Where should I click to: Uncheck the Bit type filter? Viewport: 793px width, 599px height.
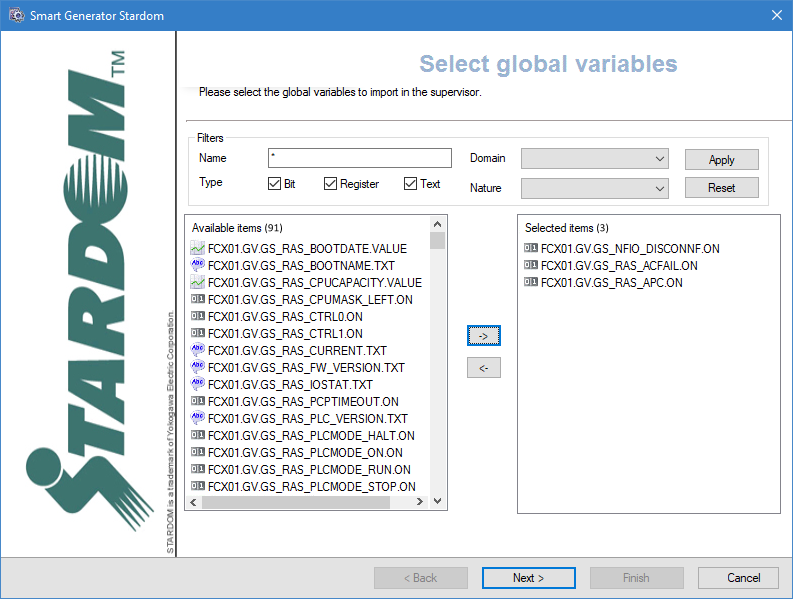pyautogui.click(x=274, y=184)
